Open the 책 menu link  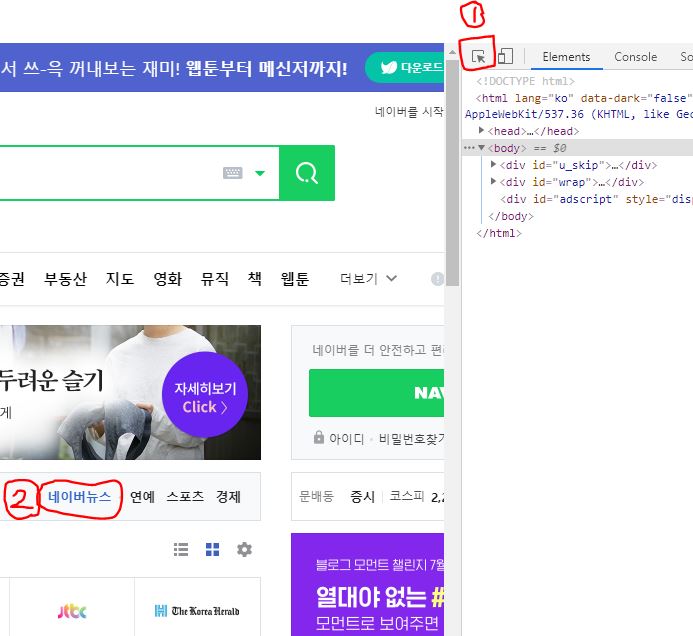(255, 279)
